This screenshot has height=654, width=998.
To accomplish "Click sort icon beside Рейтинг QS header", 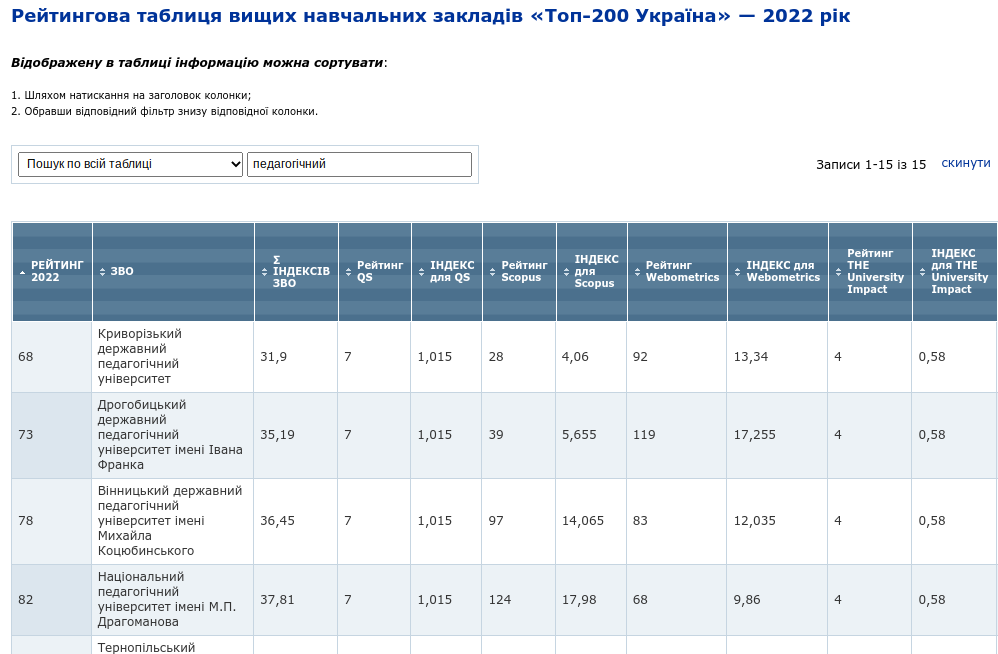I will tap(348, 272).
